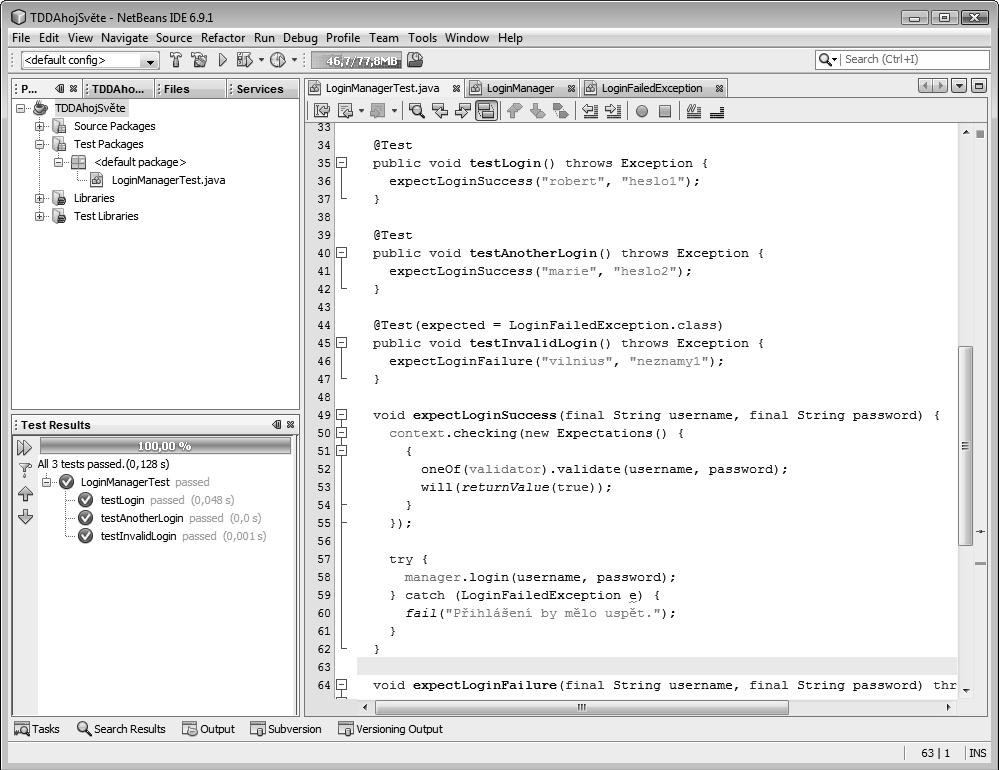The width and height of the screenshot is (999, 770).
Task: Click the Find Previous Occurrence icon
Action: 440,111
